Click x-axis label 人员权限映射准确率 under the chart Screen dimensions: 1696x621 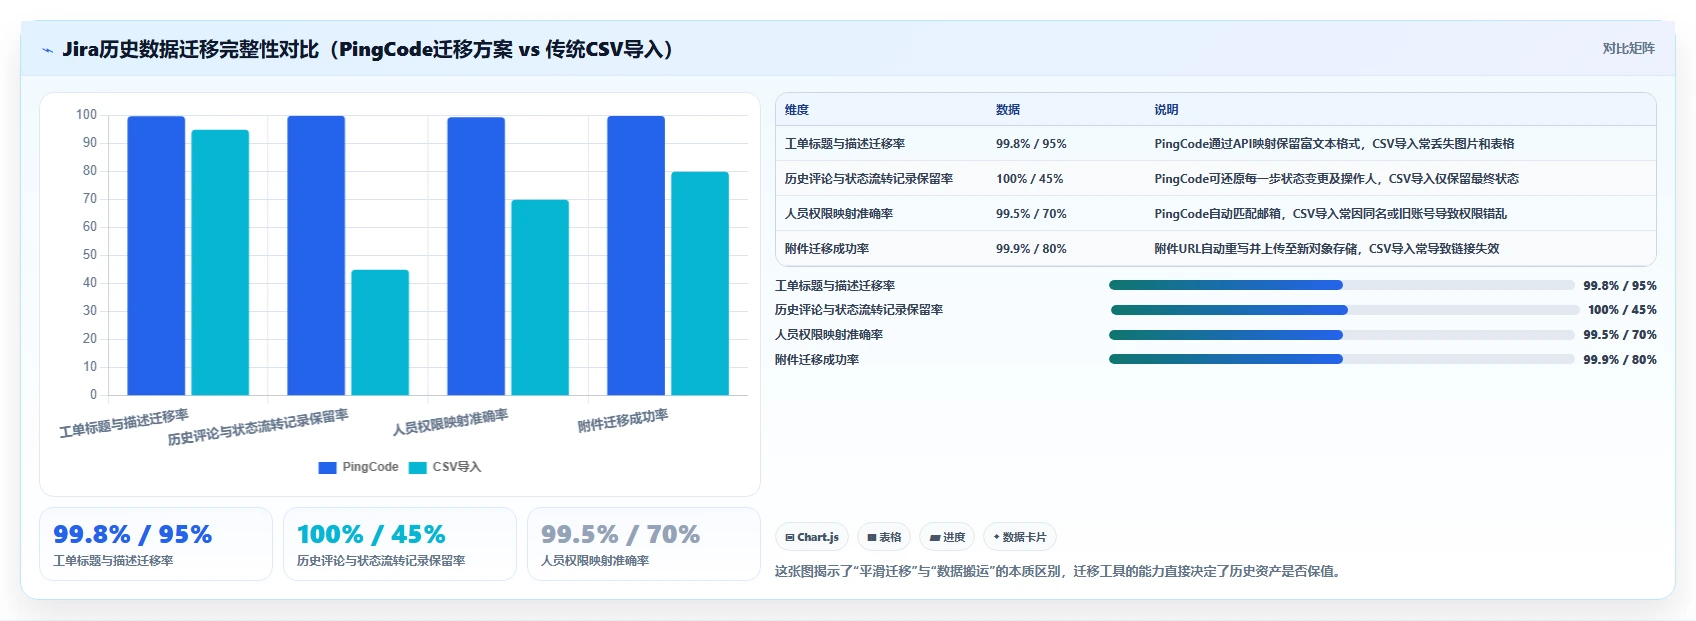tap(450, 422)
